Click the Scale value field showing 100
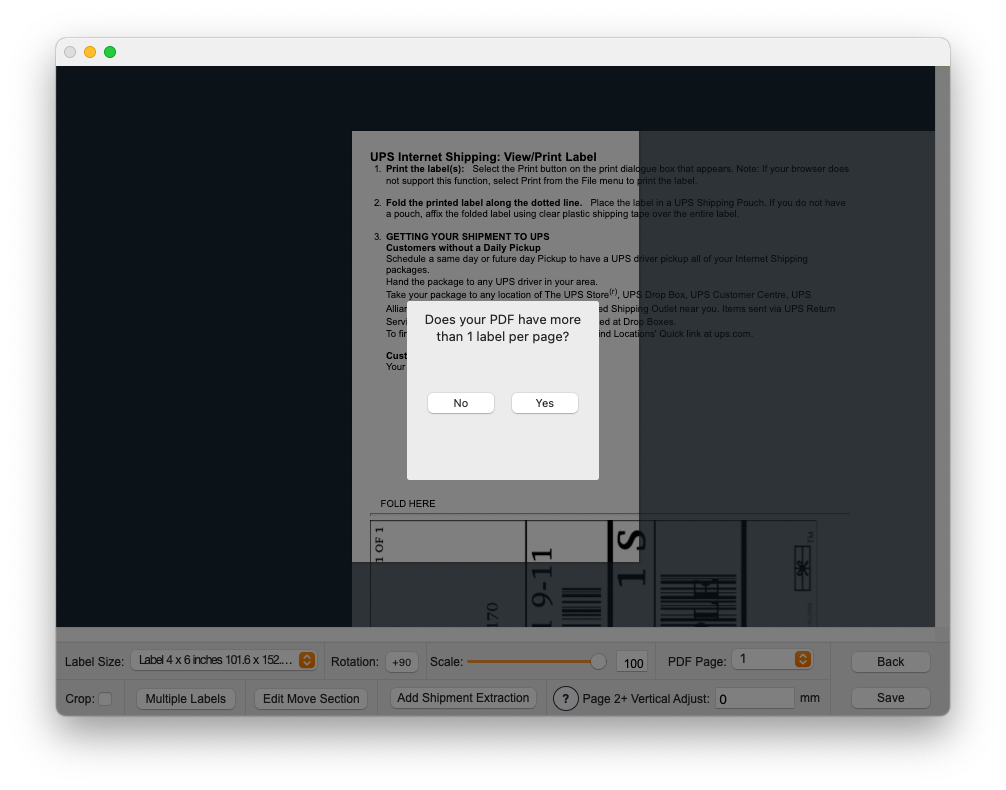The width and height of the screenshot is (1006, 790). point(633,663)
